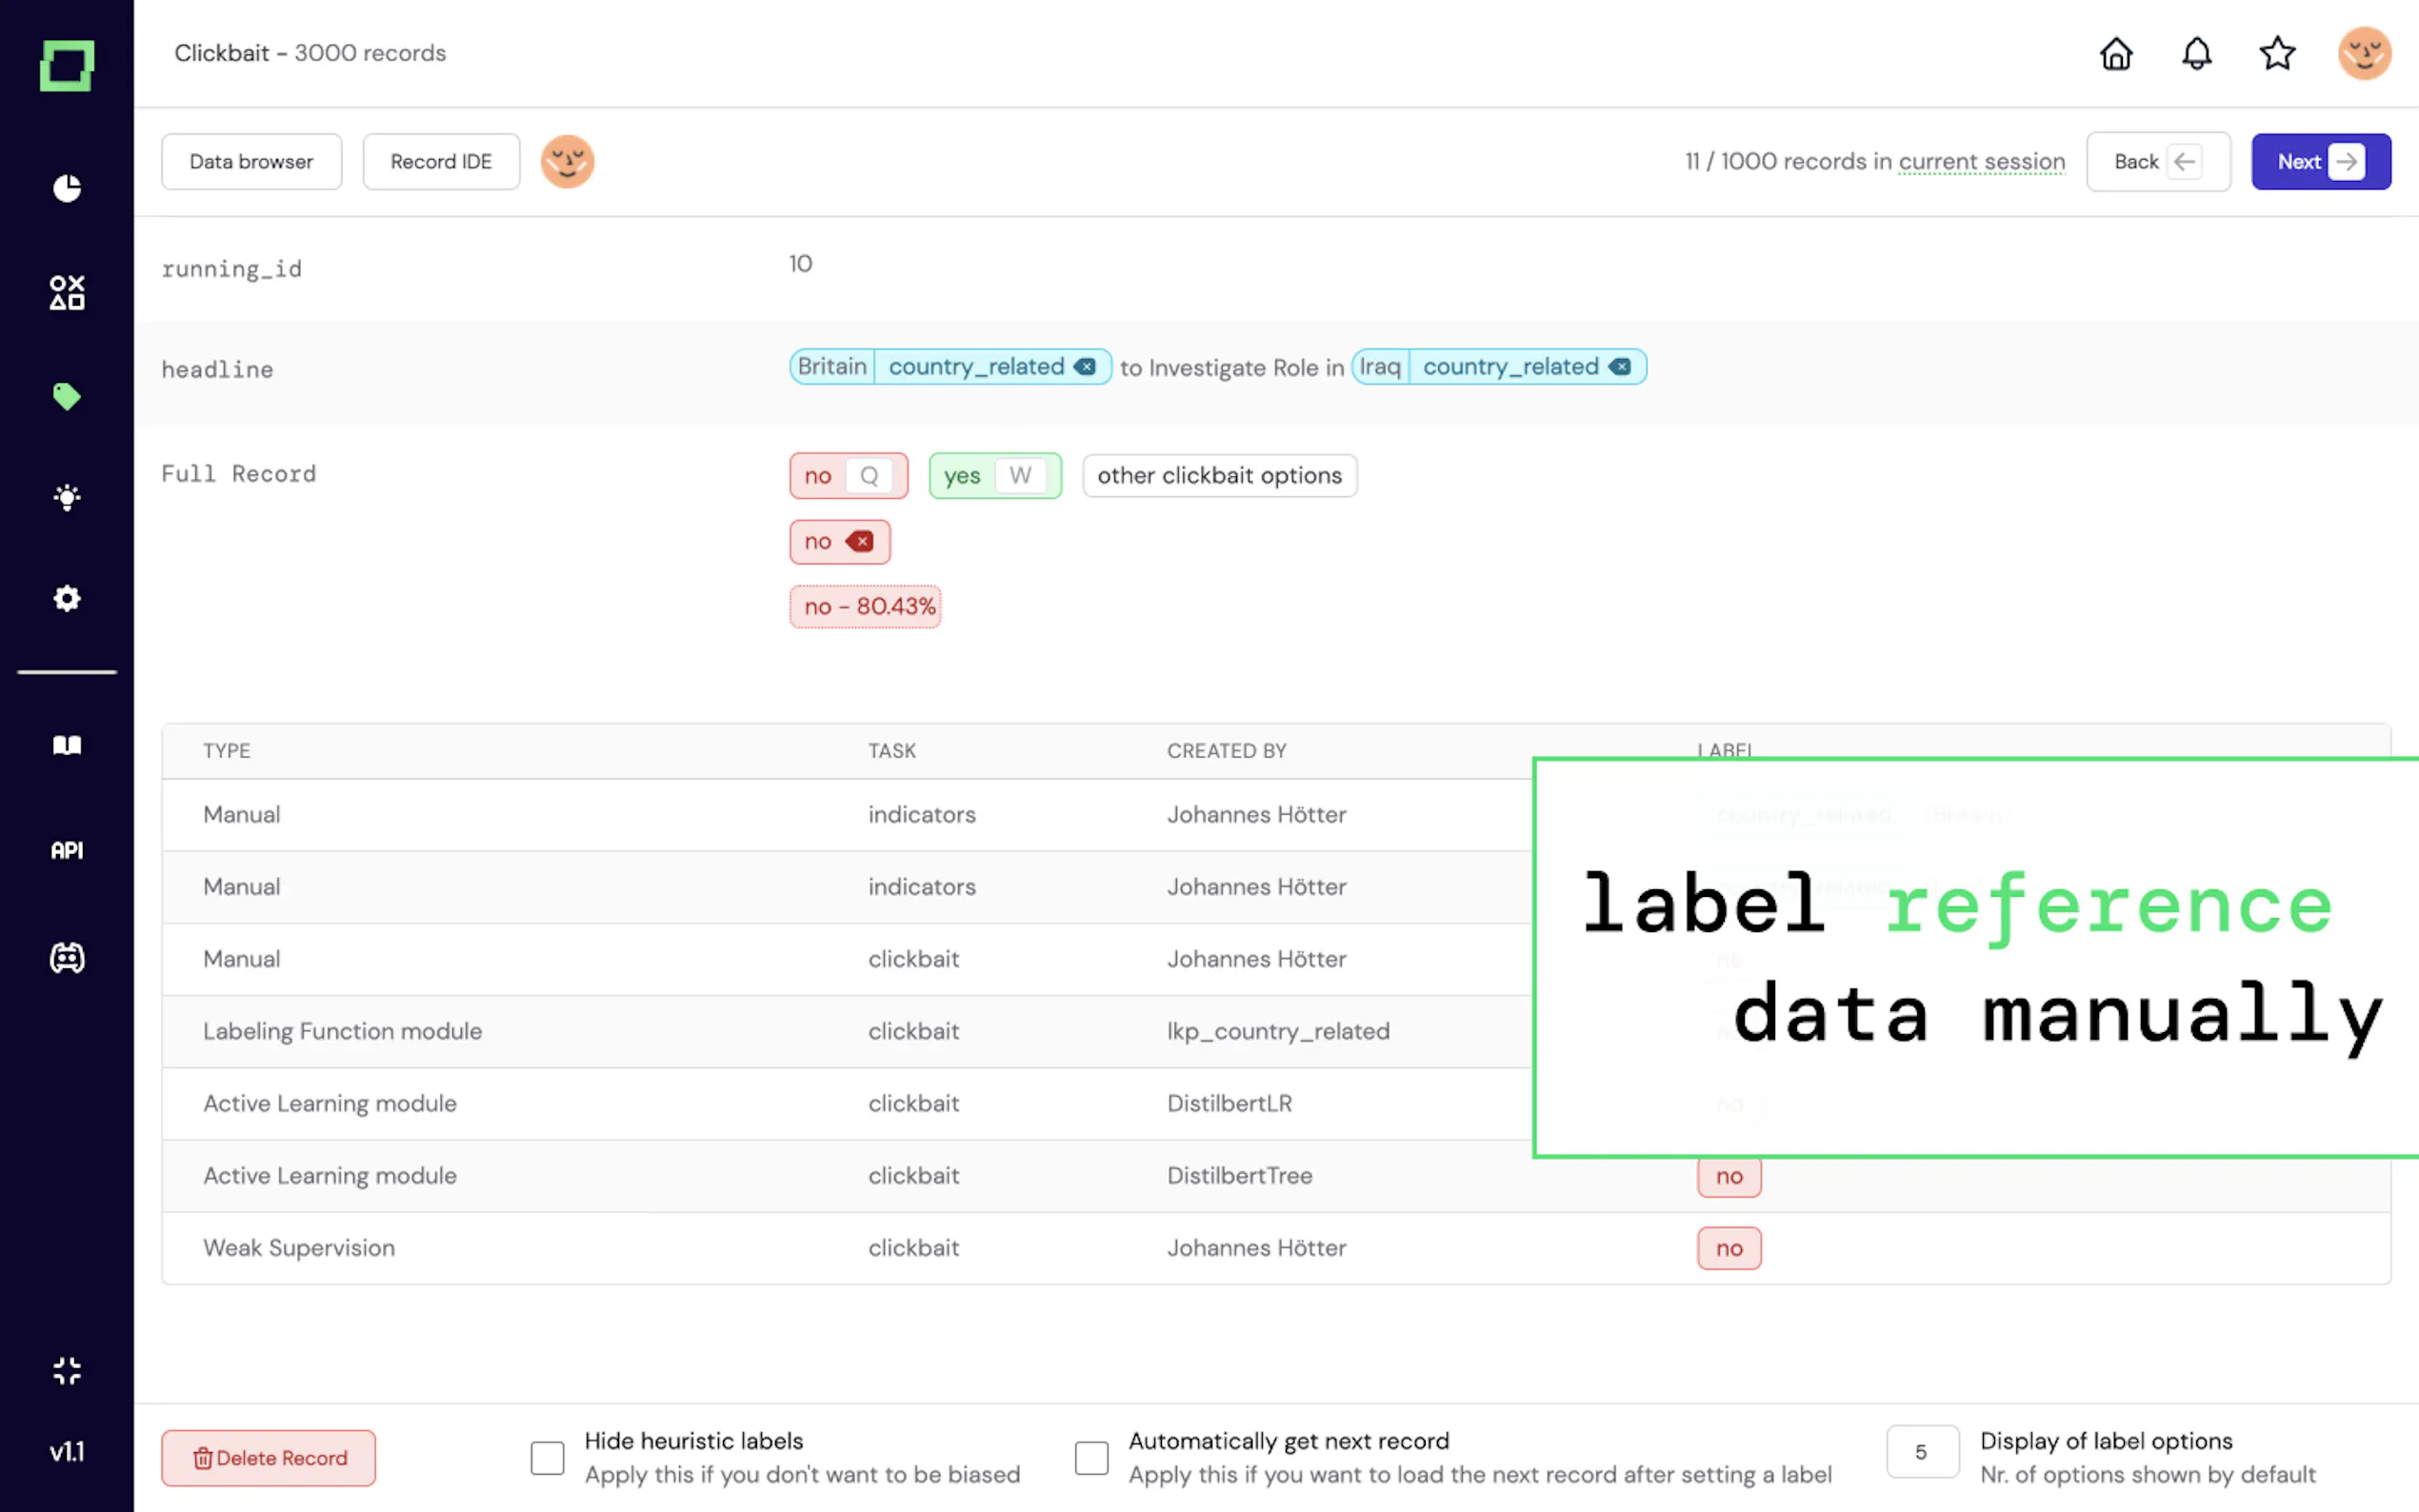Click the API icon in sidebar
Screen dimensions: 2419x1512
click(x=67, y=850)
